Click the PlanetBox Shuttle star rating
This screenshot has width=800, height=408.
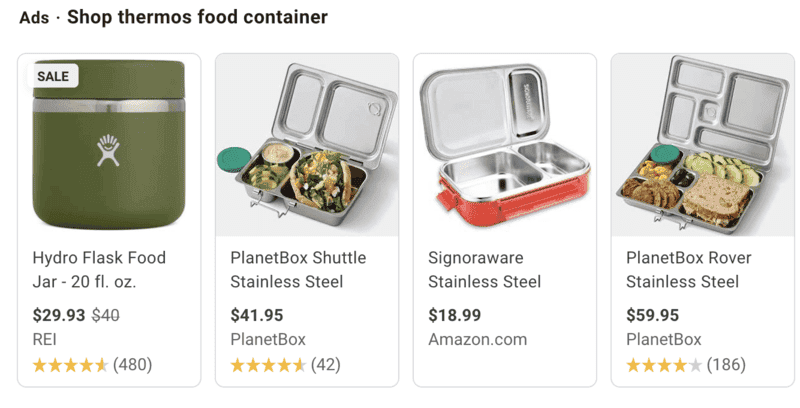(268, 365)
